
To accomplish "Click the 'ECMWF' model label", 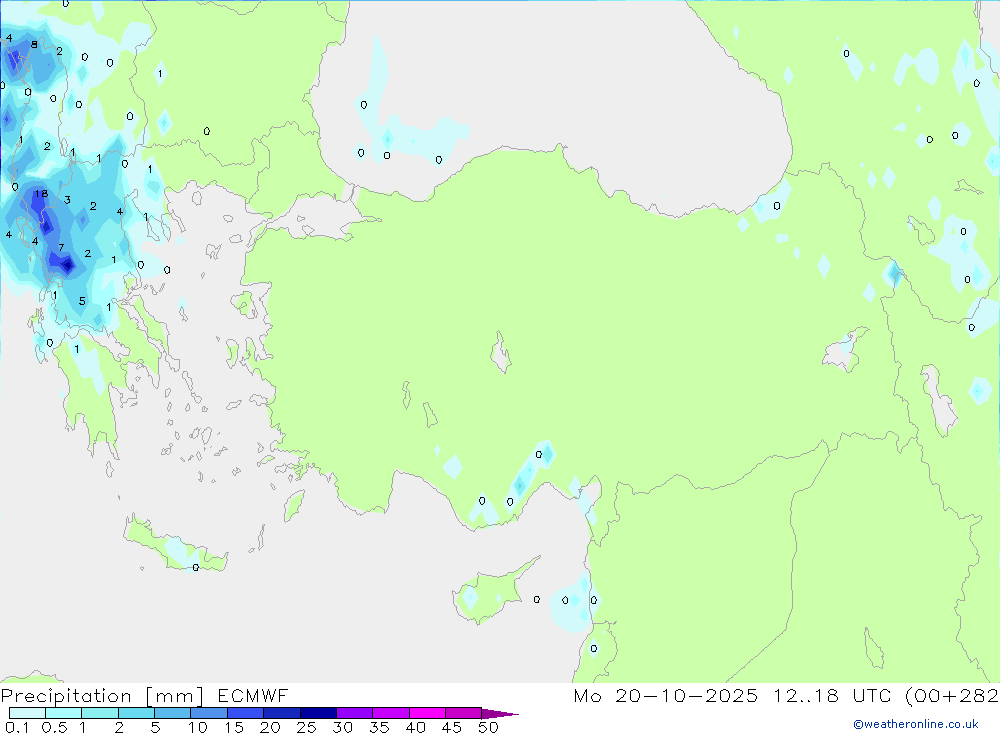I will click(253, 696).
